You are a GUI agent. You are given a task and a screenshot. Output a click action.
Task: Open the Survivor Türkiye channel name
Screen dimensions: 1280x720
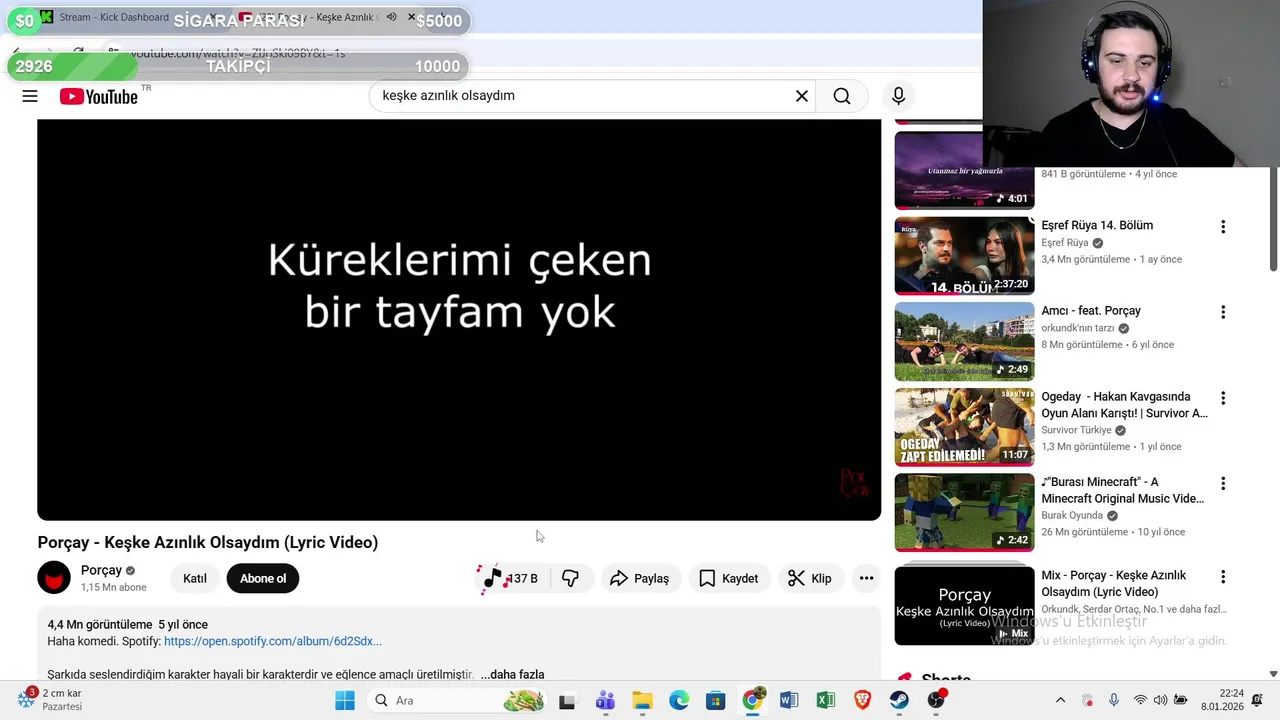click(1077, 431)
